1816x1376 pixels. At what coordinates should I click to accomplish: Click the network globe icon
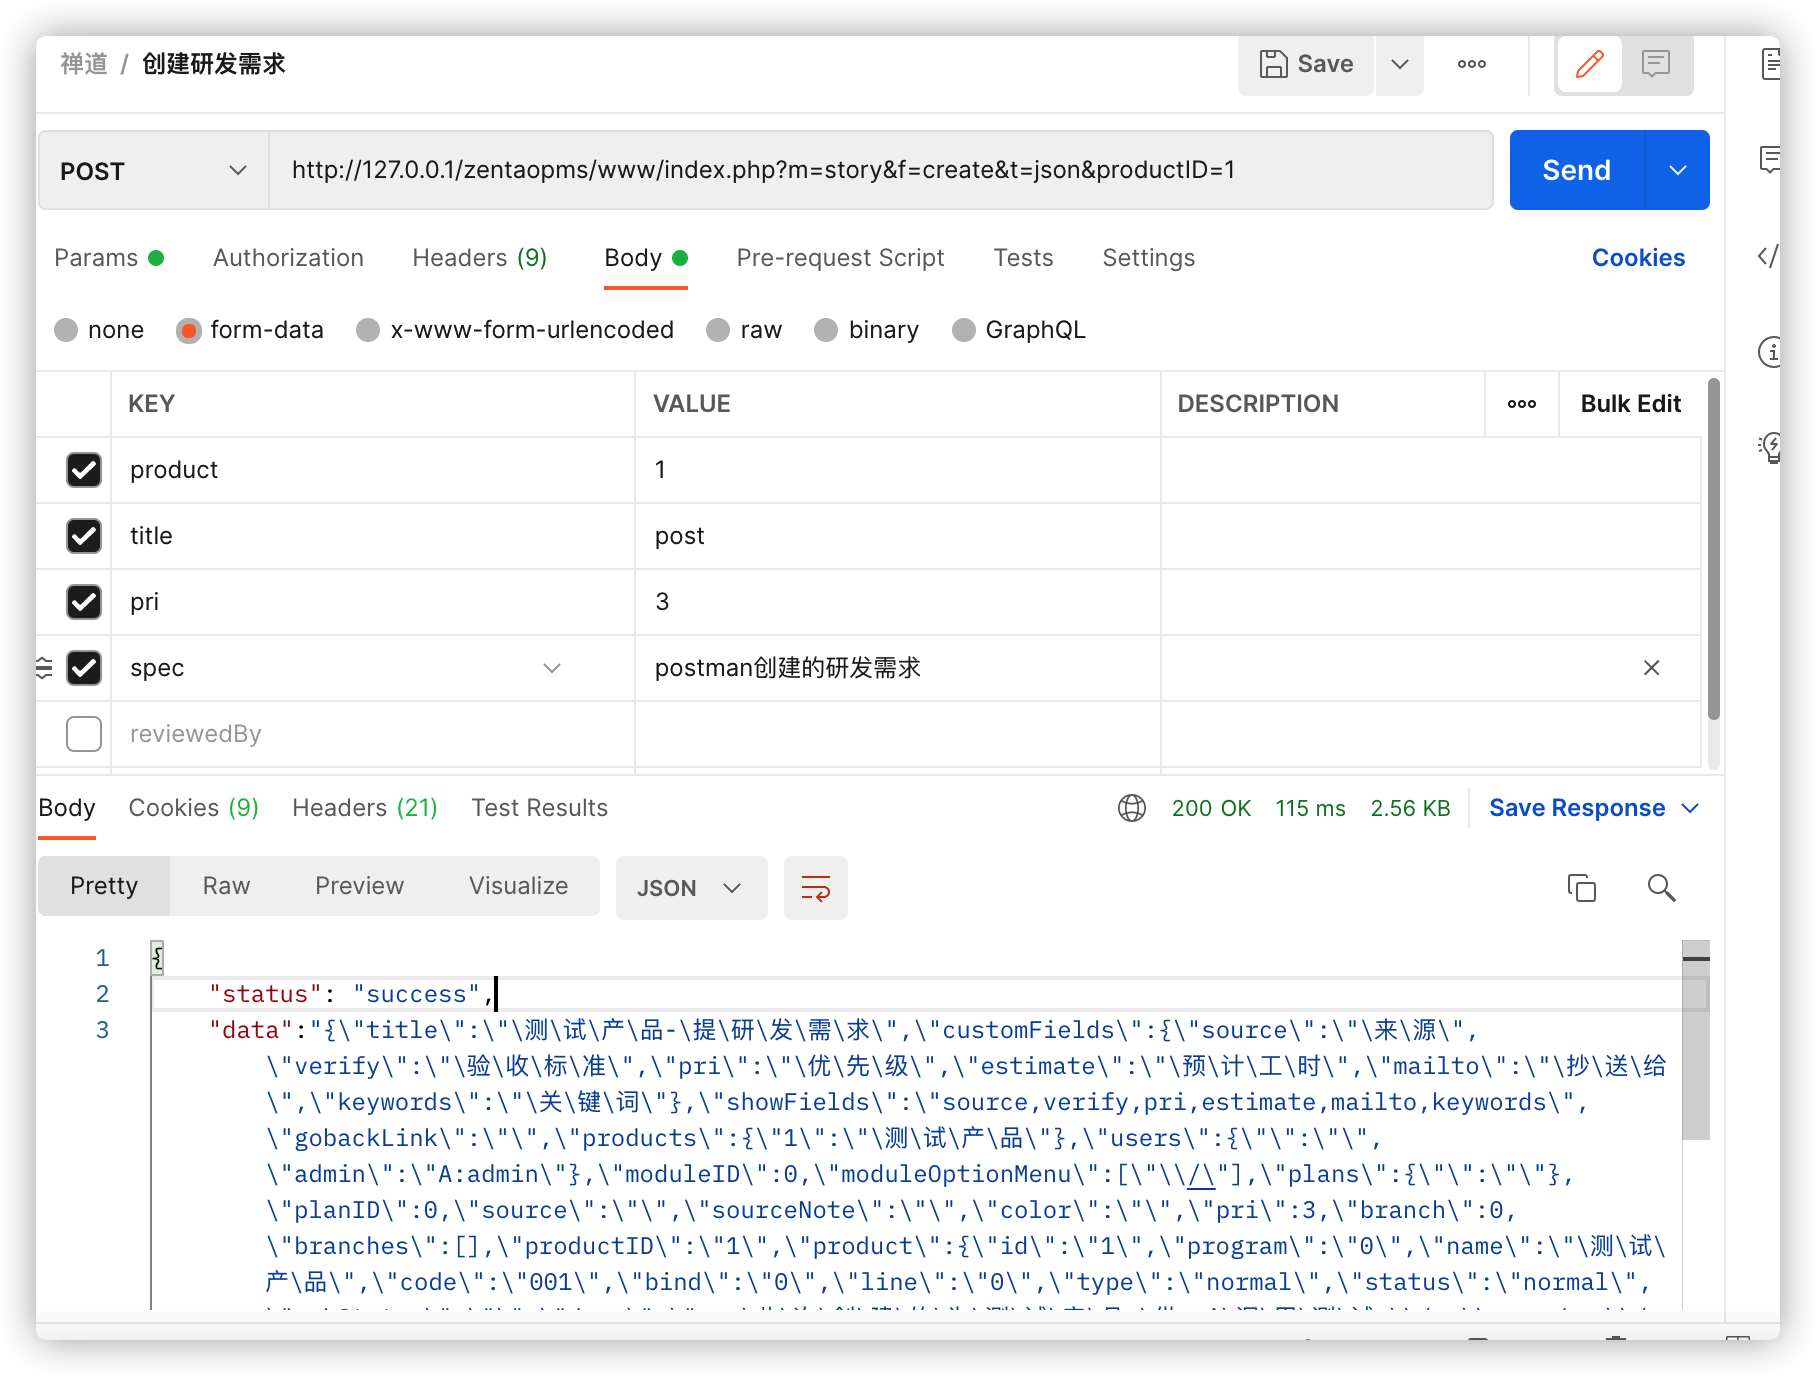coord(1131,808)
